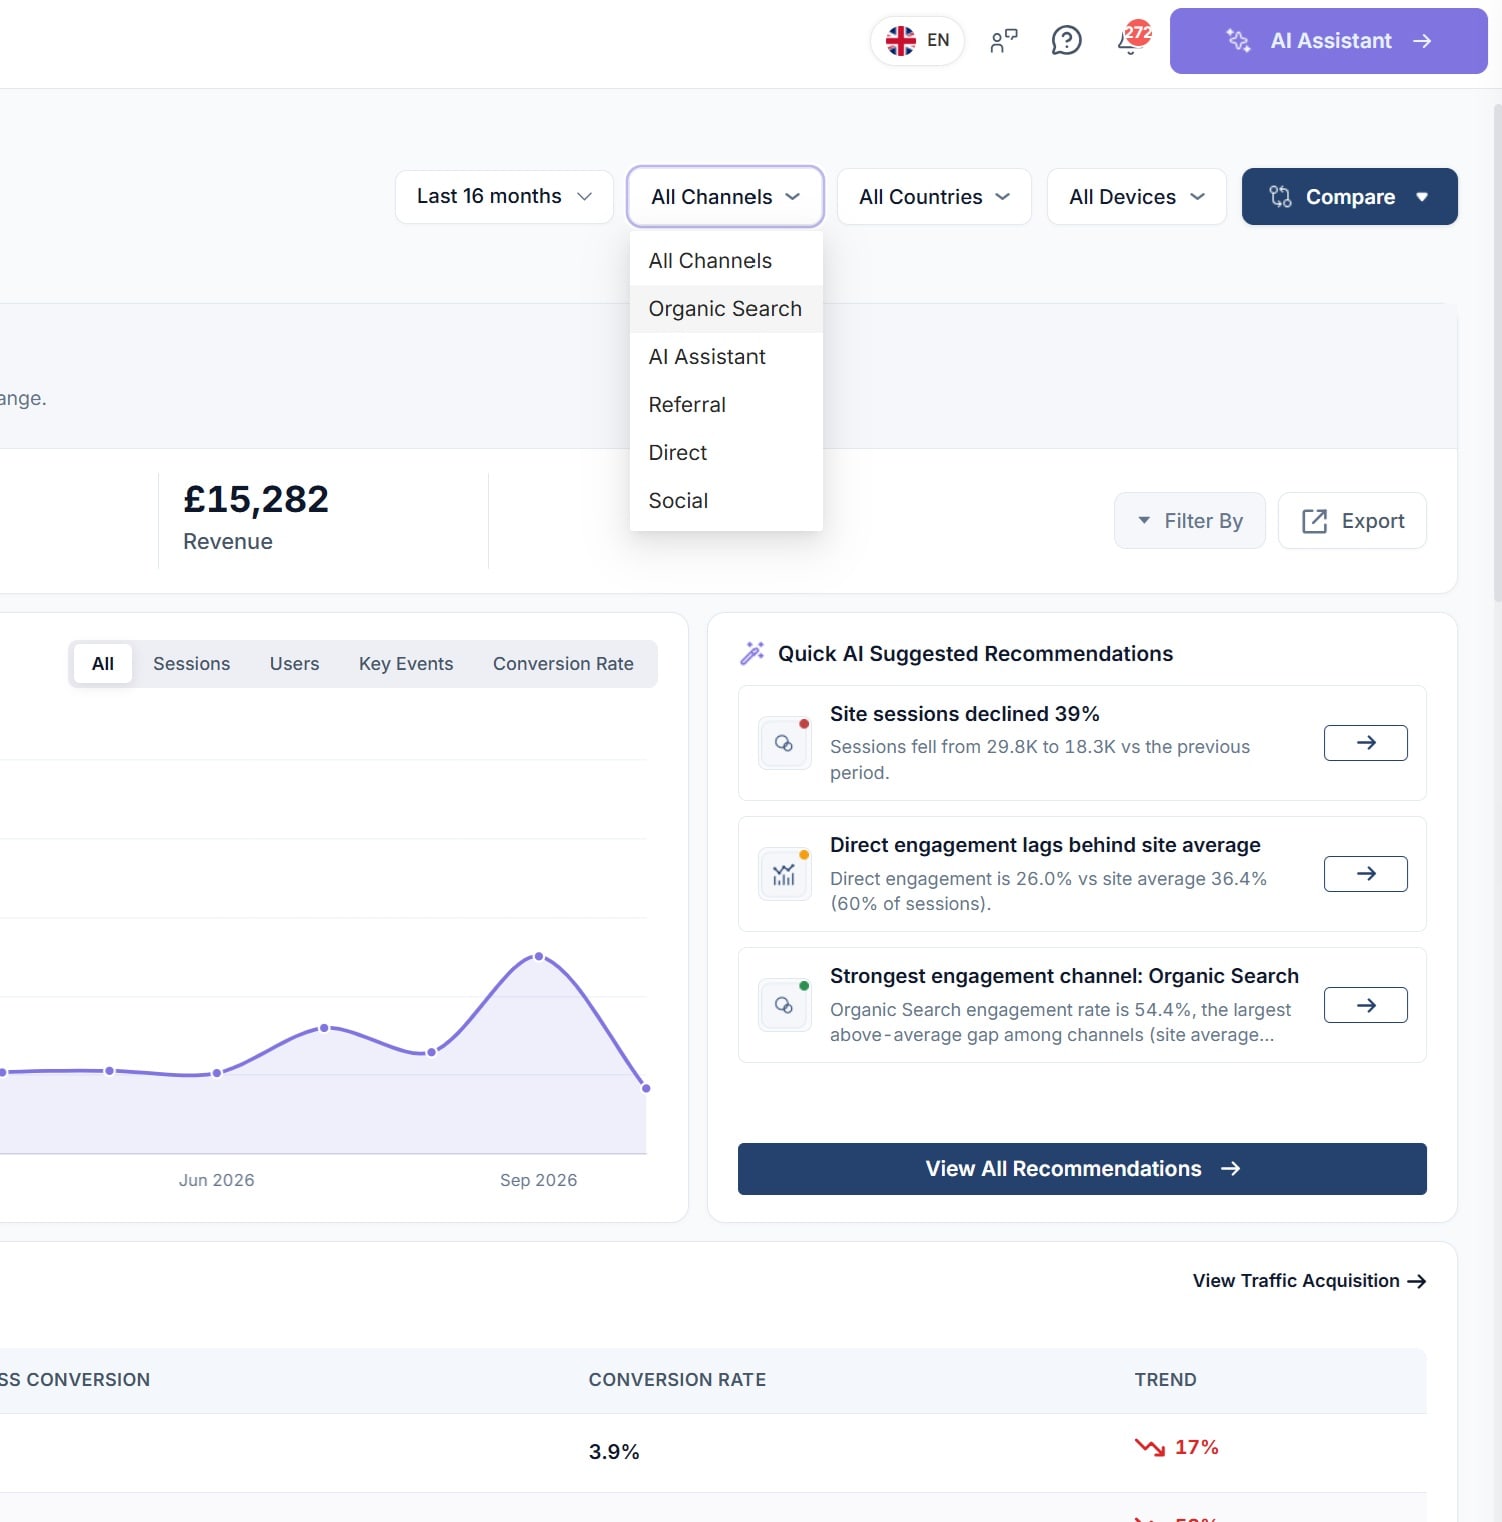
Task: Switch chart to the Sessions tab
Action: coord(191,664)
